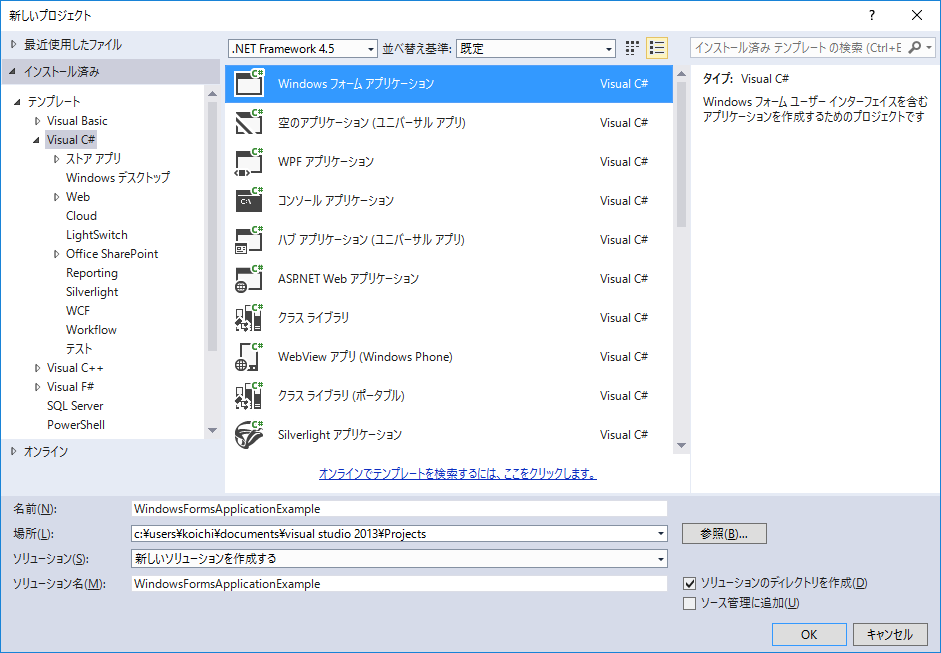Select LightSwitch in the template tree
Screen dimensions: 941x653
click(97, 235)
